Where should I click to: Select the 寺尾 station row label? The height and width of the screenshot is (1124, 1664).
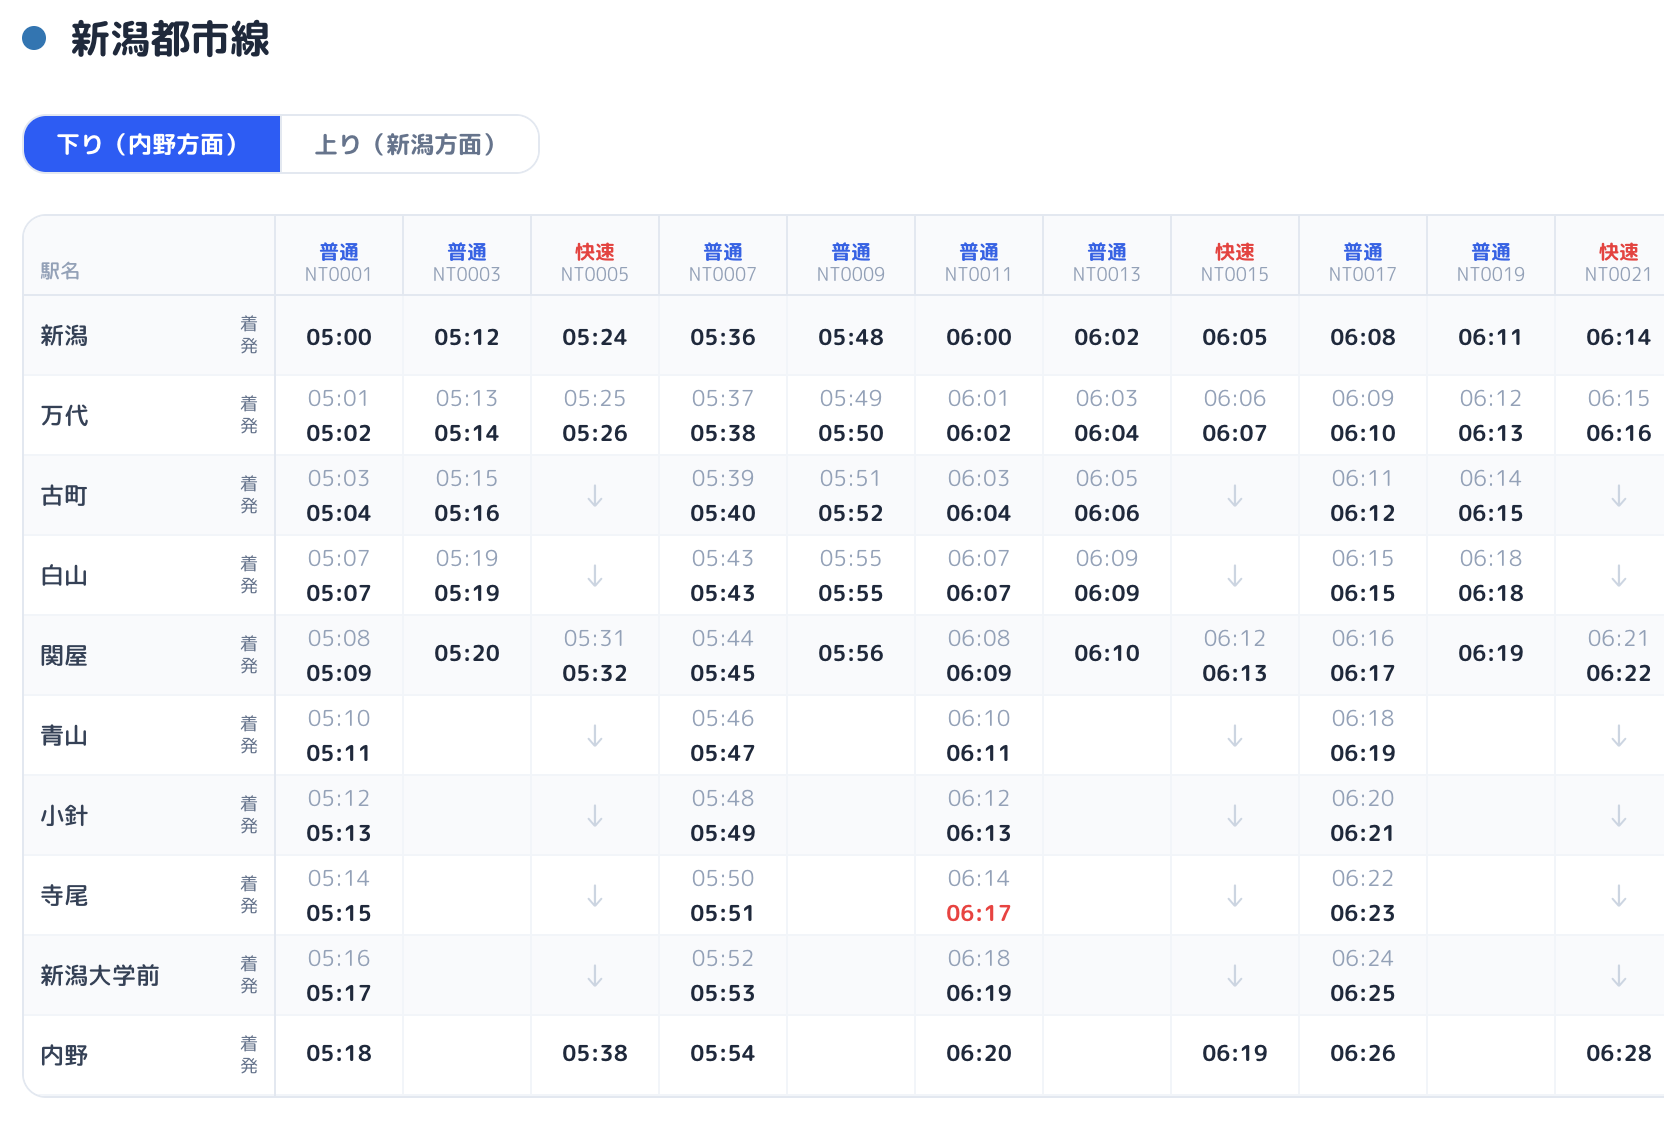(x=64, y=896)
